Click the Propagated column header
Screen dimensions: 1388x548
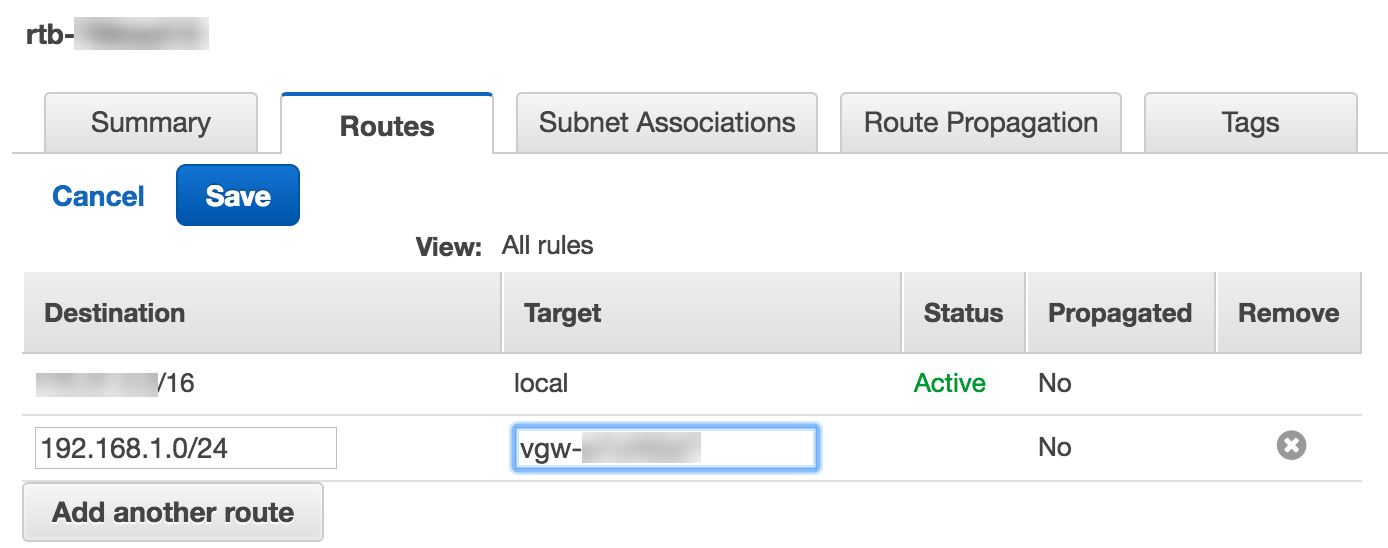(1119, 313)
